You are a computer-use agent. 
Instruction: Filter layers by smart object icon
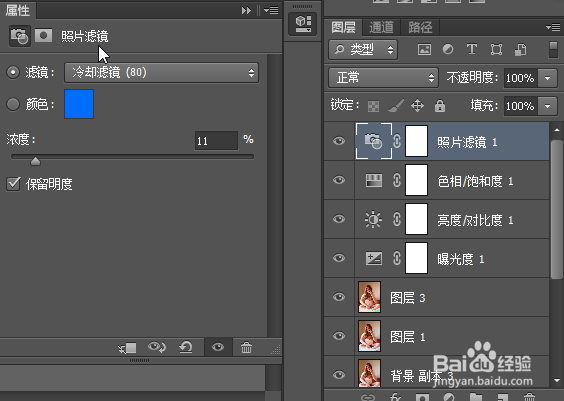click(520, 49)
